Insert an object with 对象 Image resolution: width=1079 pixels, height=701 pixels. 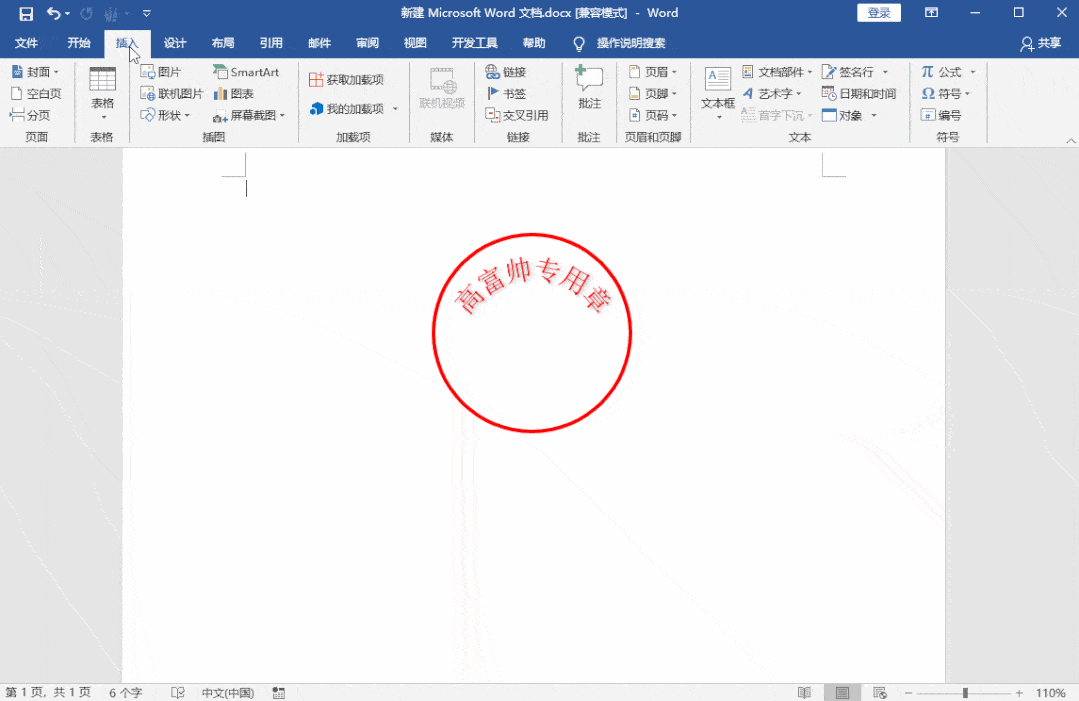849,115
